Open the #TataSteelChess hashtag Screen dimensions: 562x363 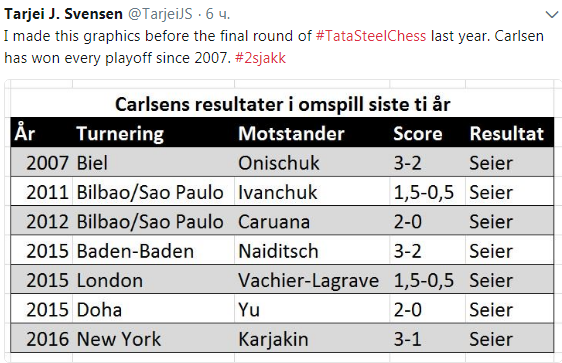pos(371,36)
